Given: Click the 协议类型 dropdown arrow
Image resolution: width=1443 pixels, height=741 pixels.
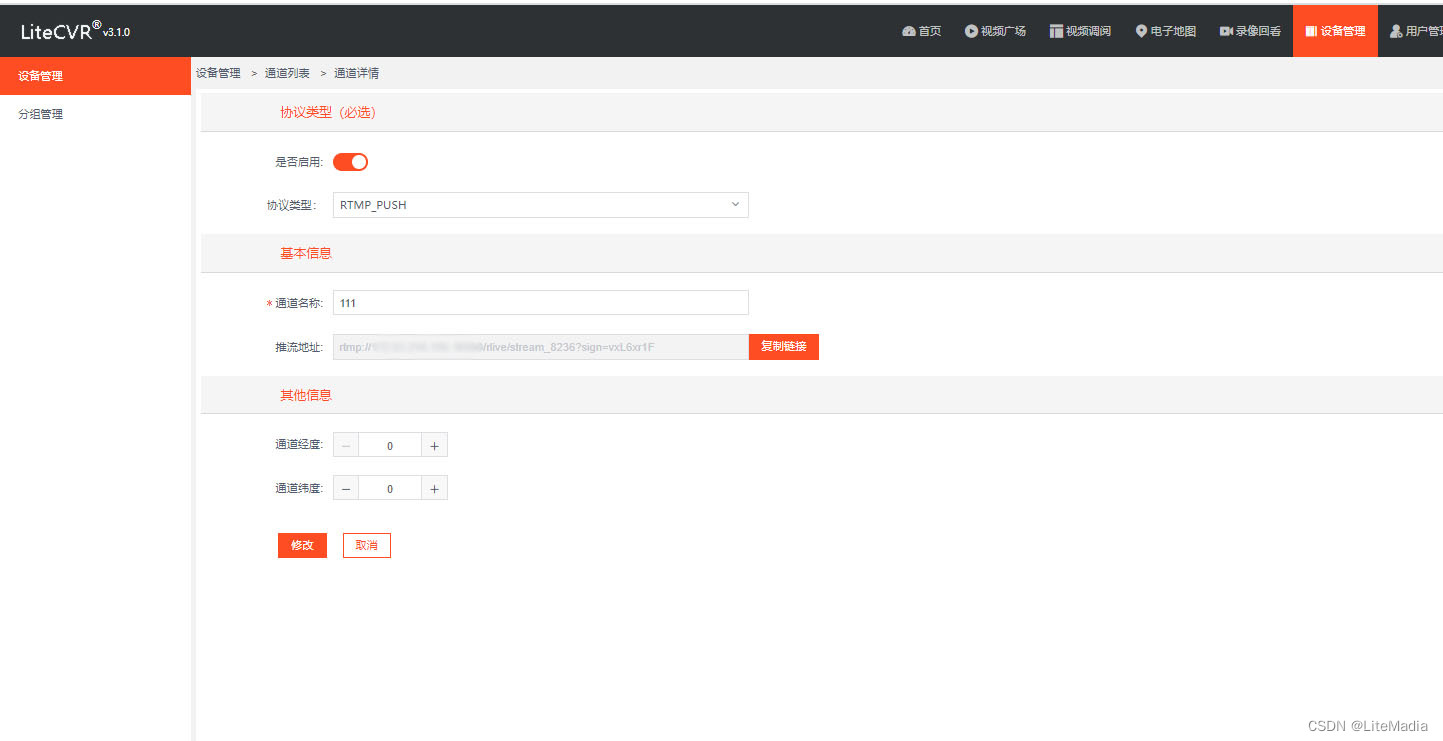Looking at the screenshot, I should click(735, 205).
